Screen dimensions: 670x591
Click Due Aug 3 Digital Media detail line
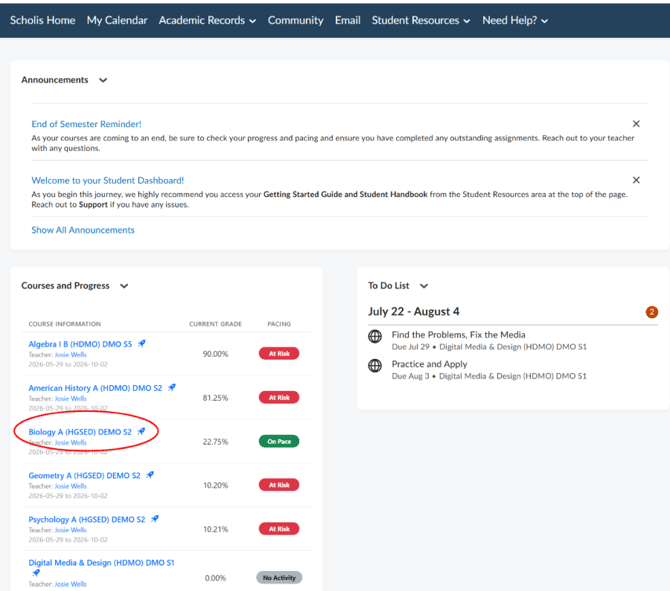(x=489, y=376)
